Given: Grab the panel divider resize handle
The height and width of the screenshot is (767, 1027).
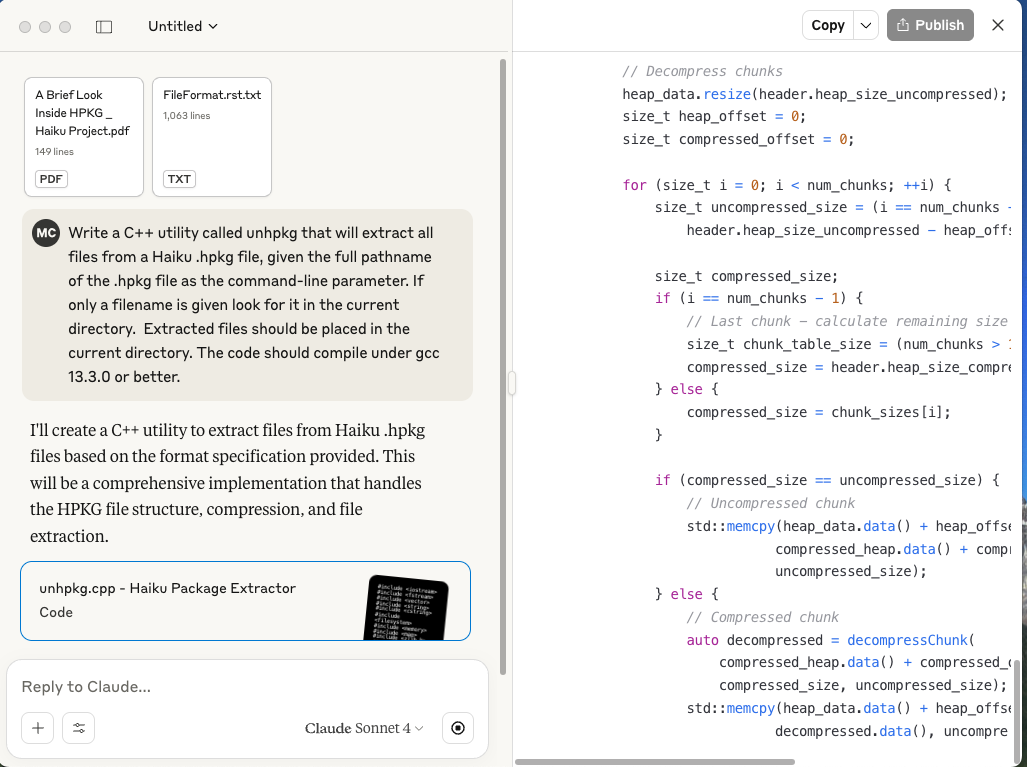Looking at the screenshot, I should click(x=512, y=383).
